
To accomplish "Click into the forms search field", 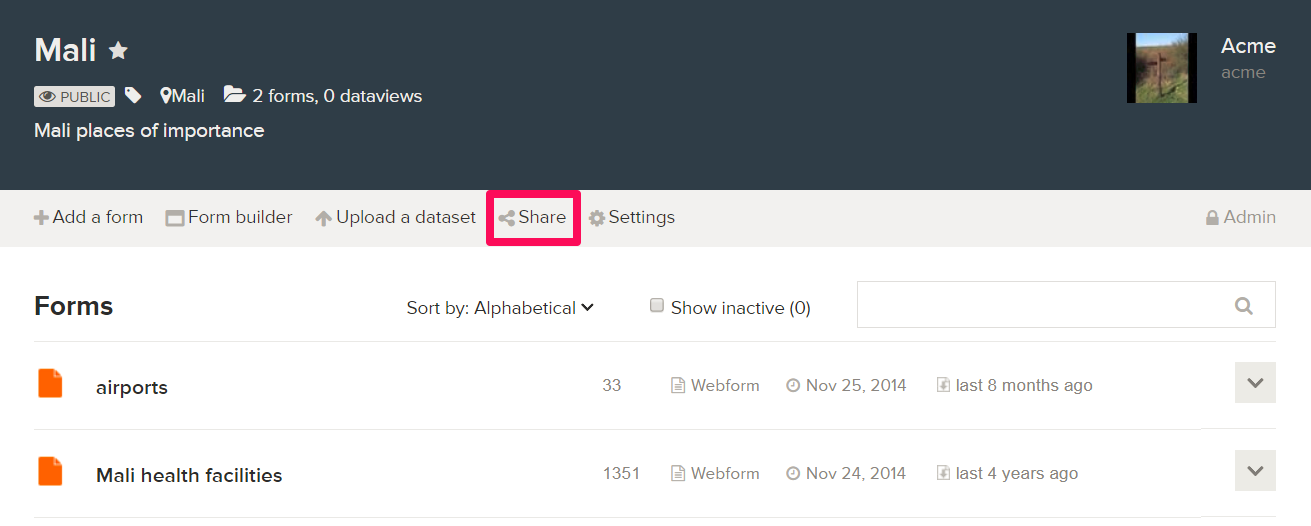I will [x=1040, y=305].
